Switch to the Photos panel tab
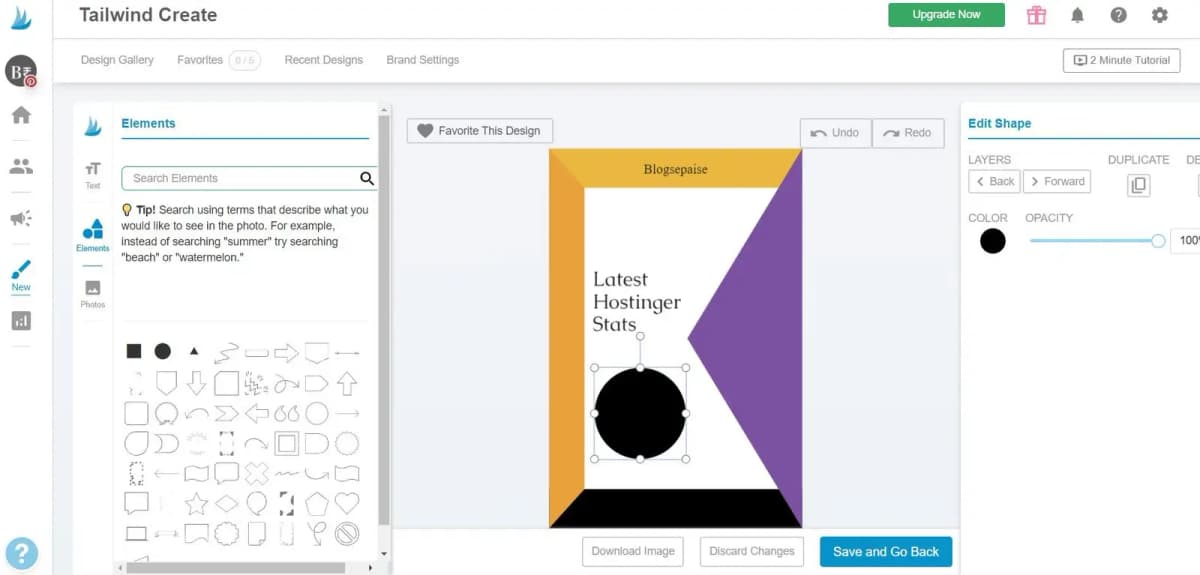This screenshot has width=1200, height=575. click(92, 293)
